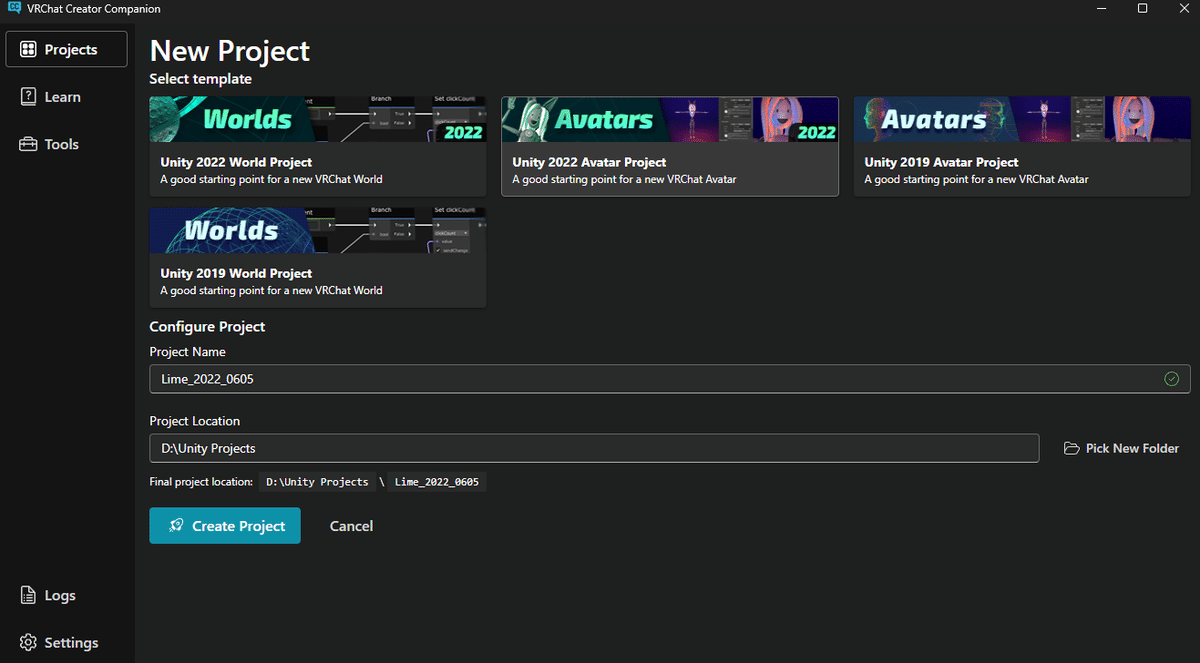Click the green valid checkmark in Project Name

[1172, 379]
